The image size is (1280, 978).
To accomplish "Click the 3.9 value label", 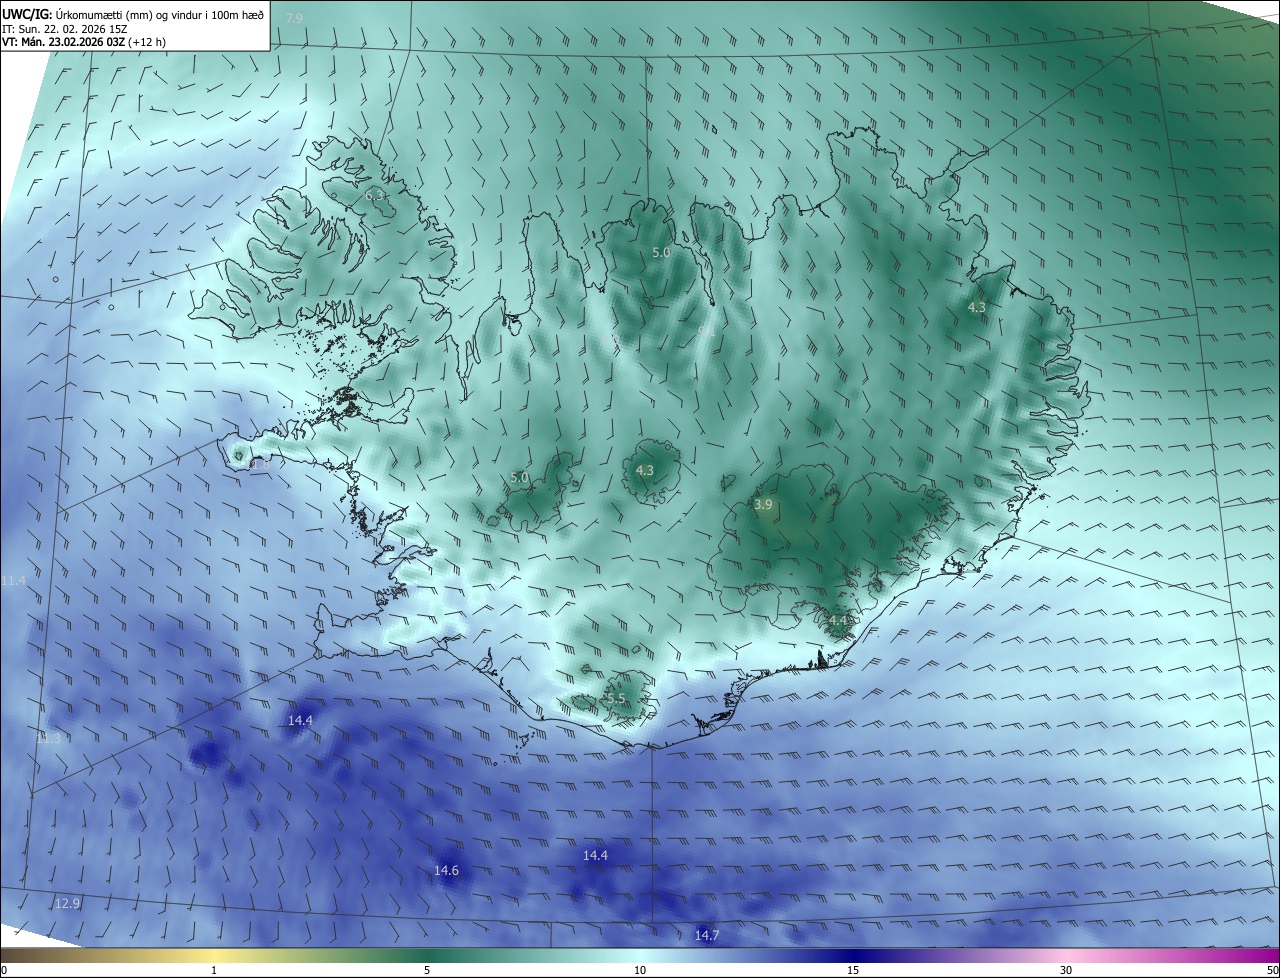I will coord(763,505).
